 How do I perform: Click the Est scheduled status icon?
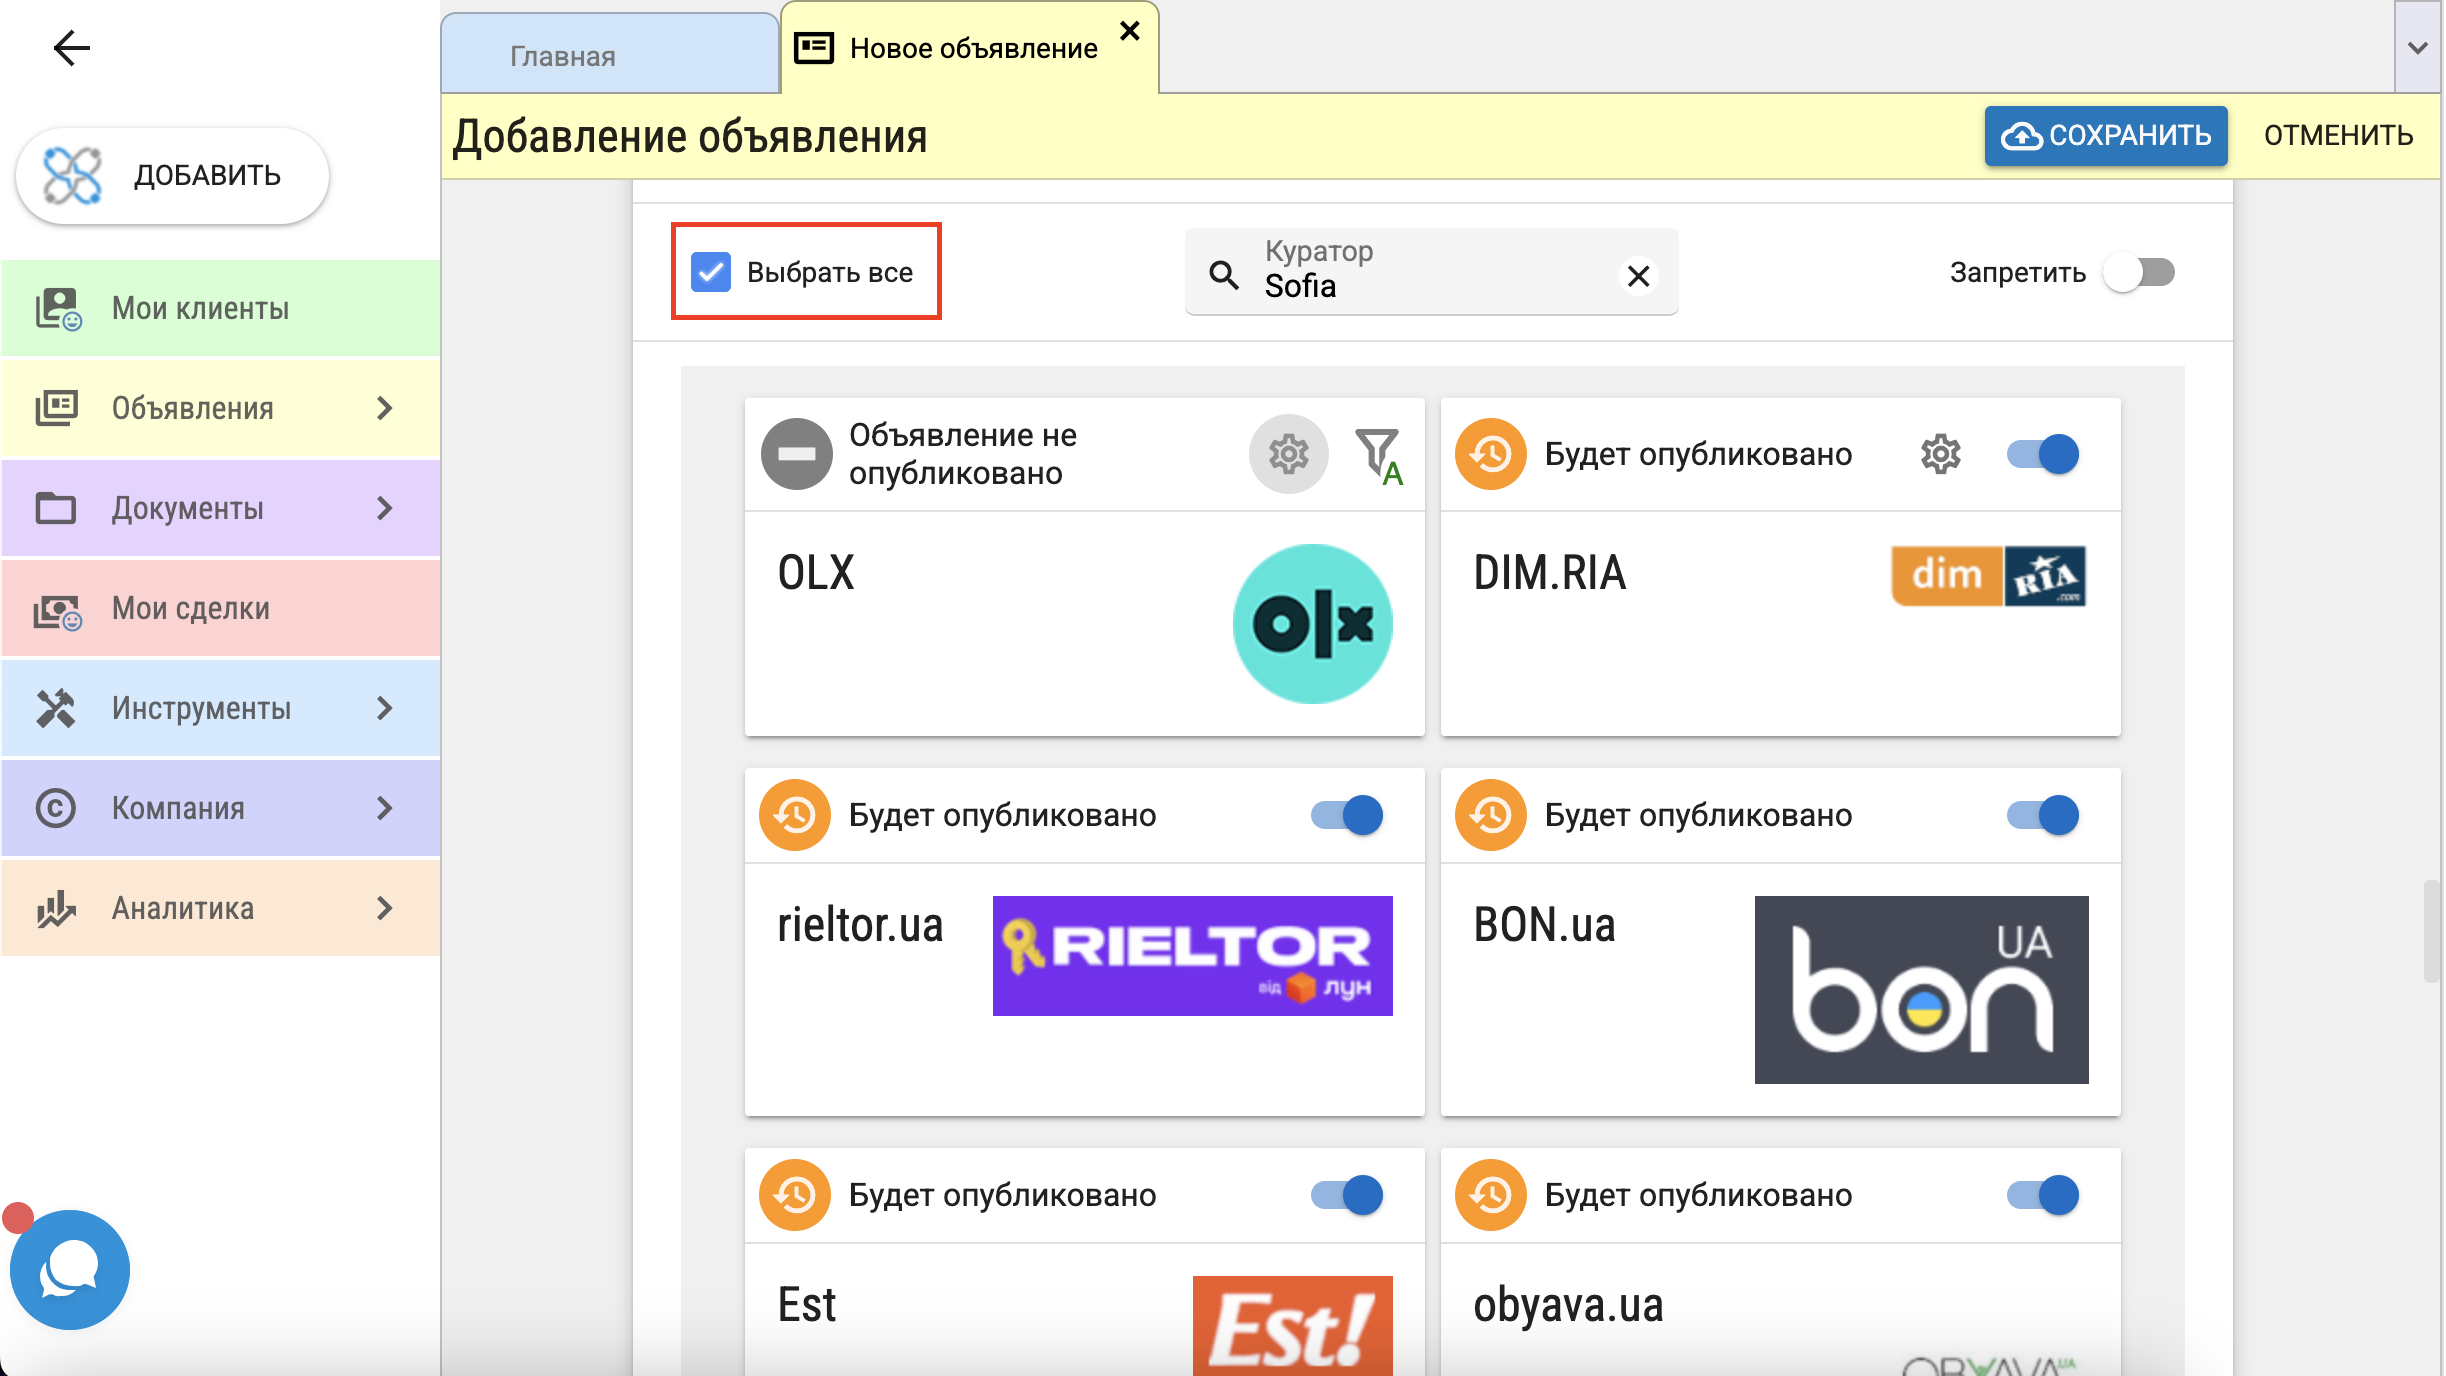795,1195
